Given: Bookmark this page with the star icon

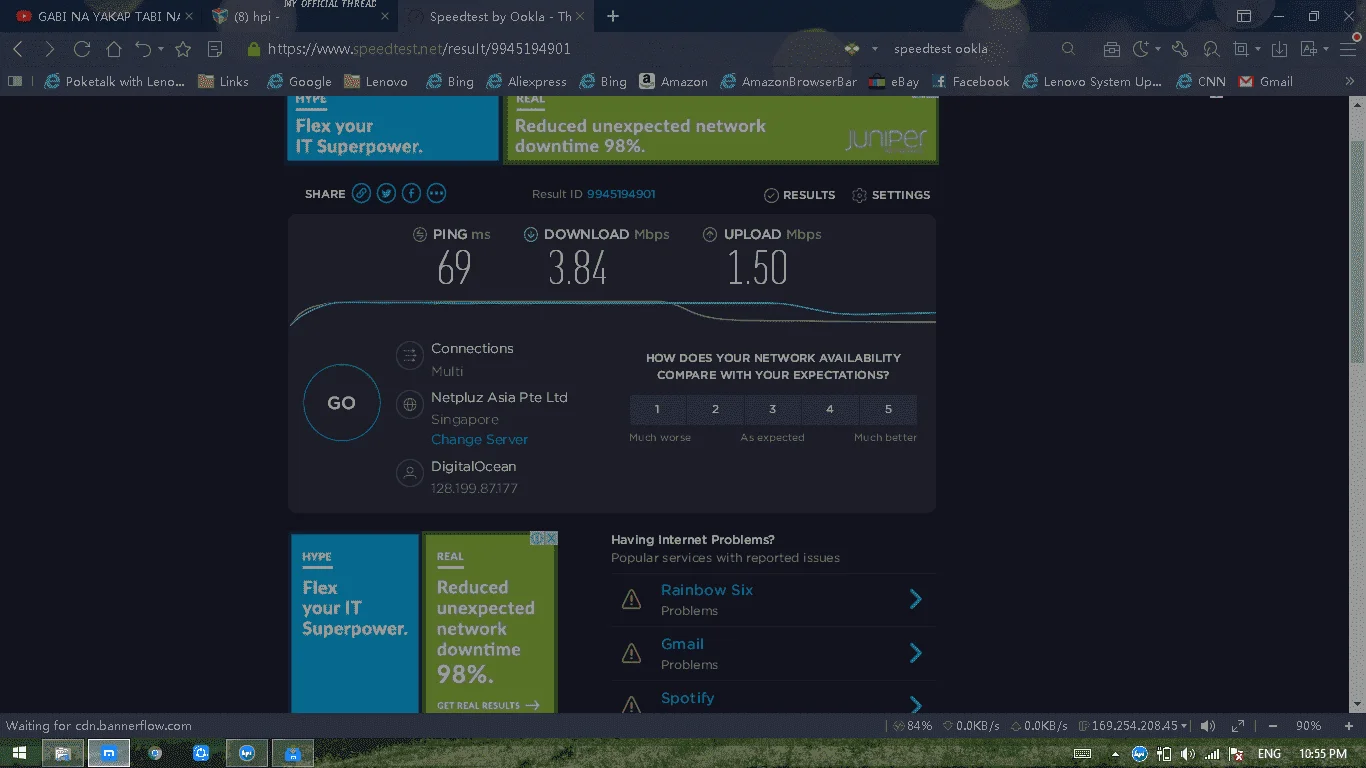Looking at the screenshot, I should 183,49.
